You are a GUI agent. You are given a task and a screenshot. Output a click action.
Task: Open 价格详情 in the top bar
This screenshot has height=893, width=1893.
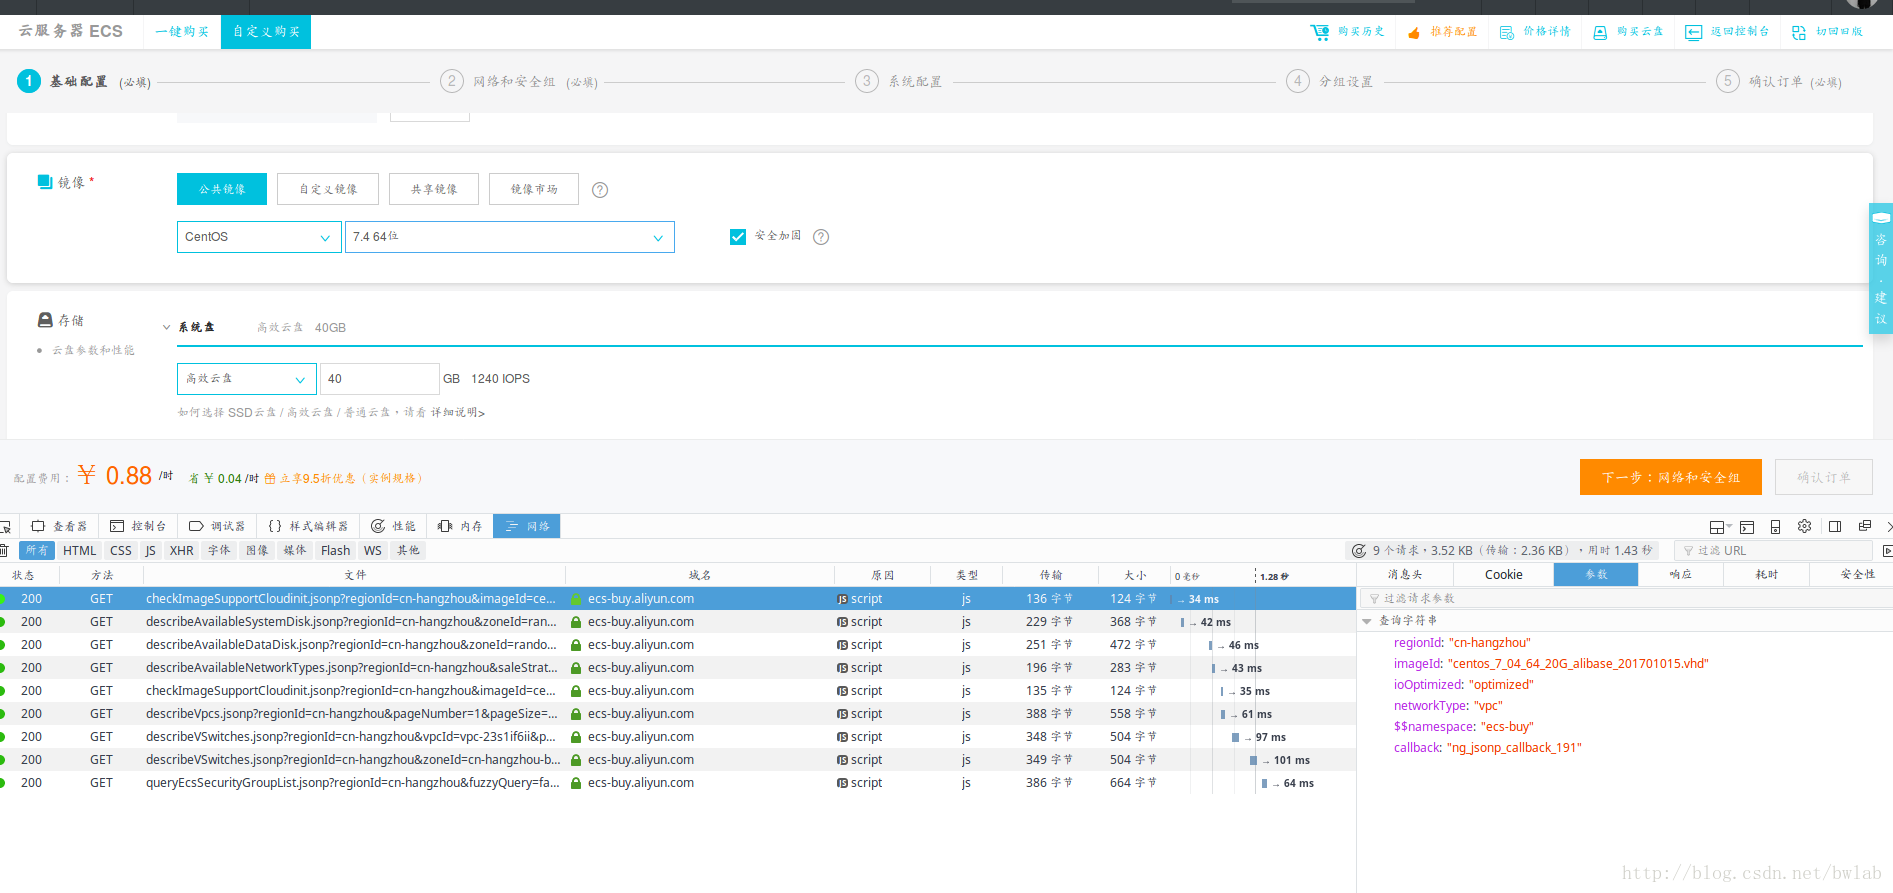1535,32
